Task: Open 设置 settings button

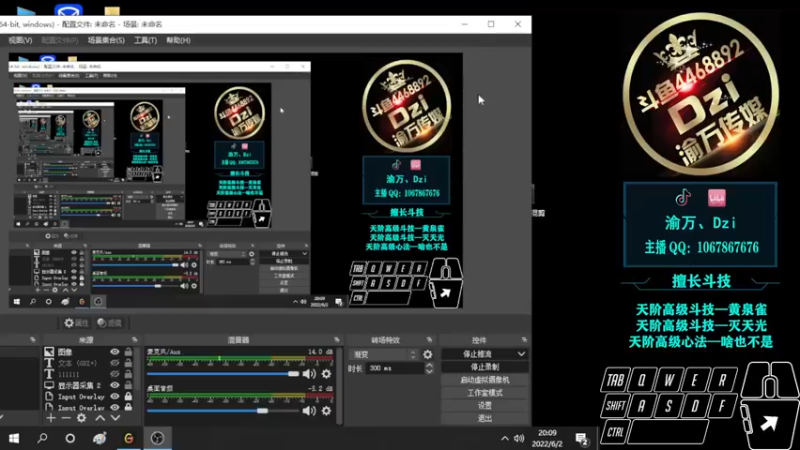Action: coord(485,406)
